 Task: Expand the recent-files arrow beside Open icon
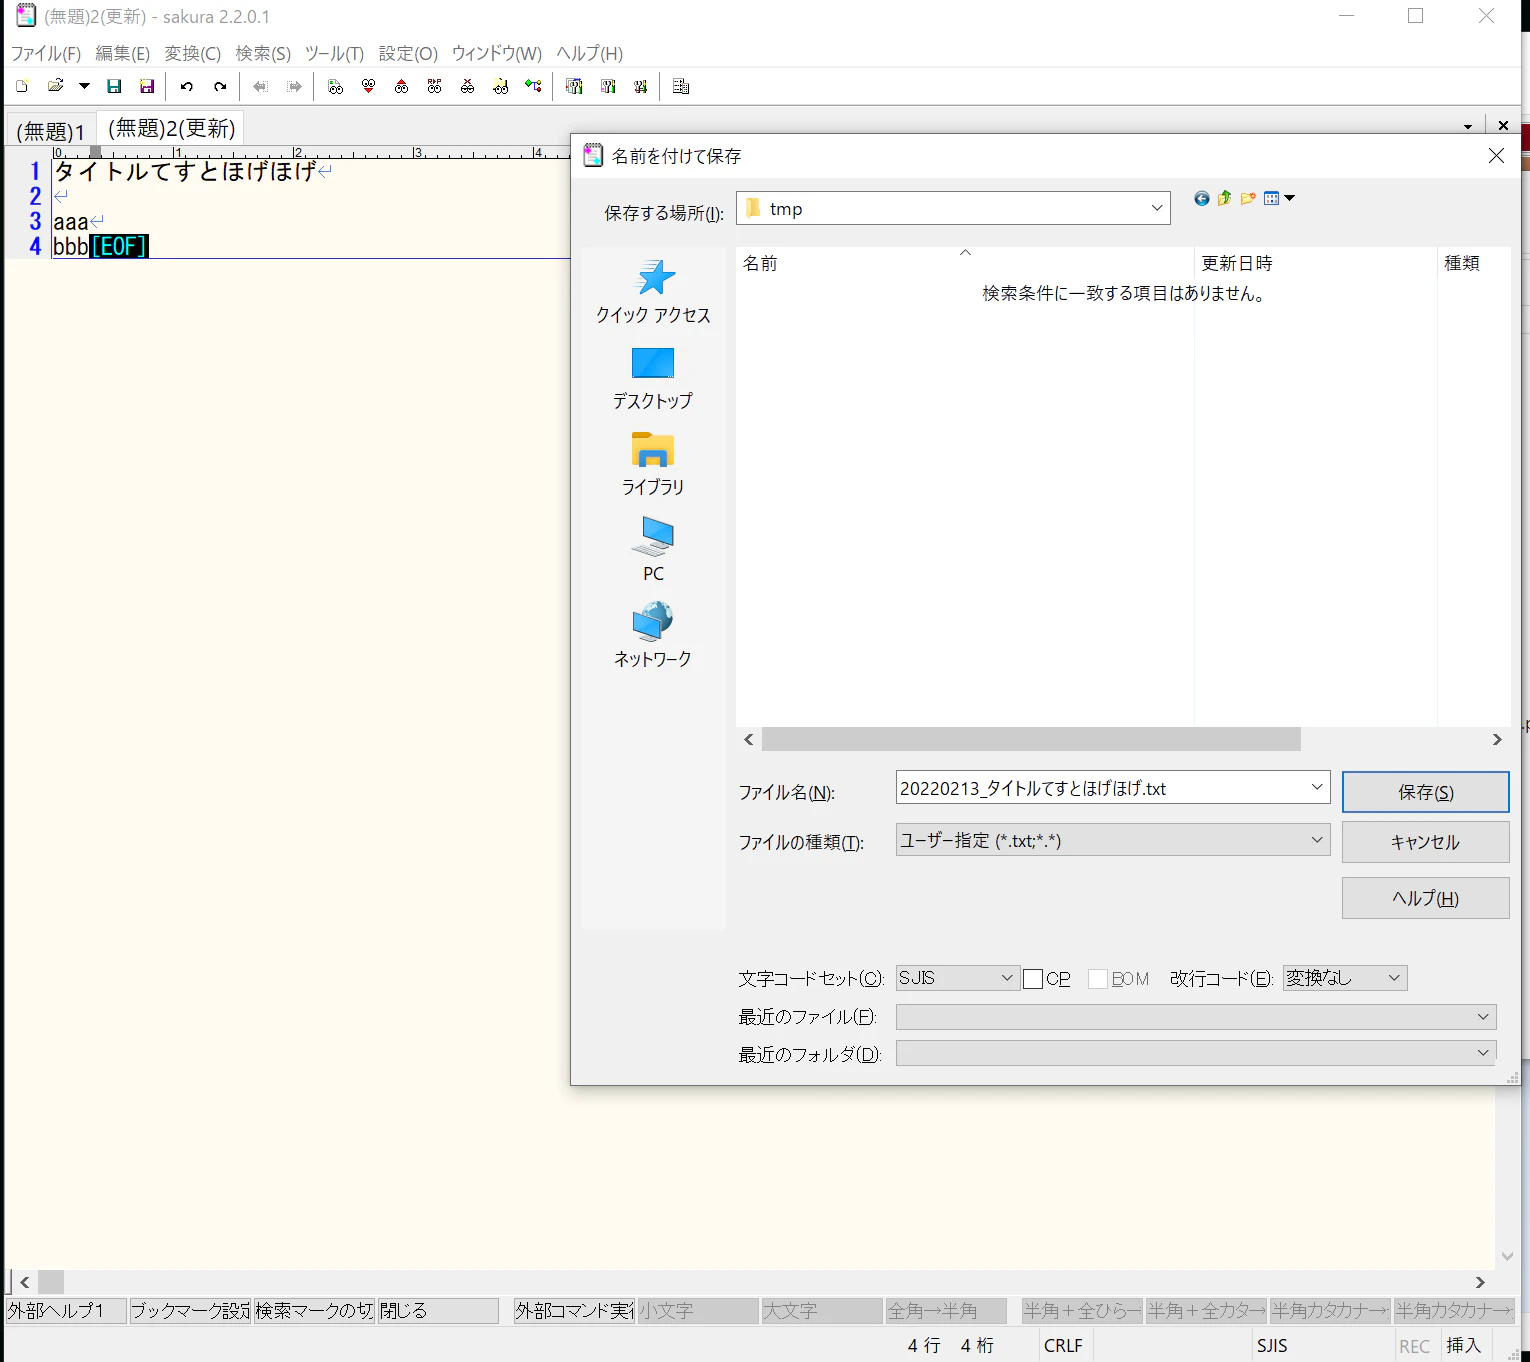coord(84,87)
